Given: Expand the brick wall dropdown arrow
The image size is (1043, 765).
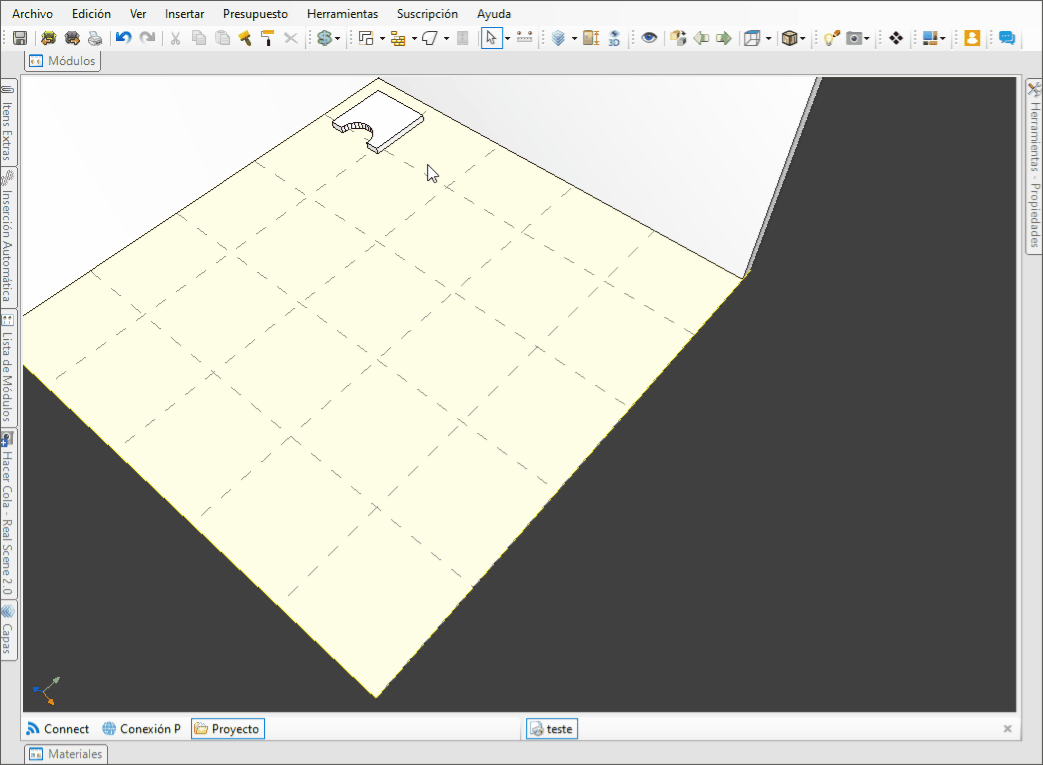Looking at the screenshot, I should (414, 39).
